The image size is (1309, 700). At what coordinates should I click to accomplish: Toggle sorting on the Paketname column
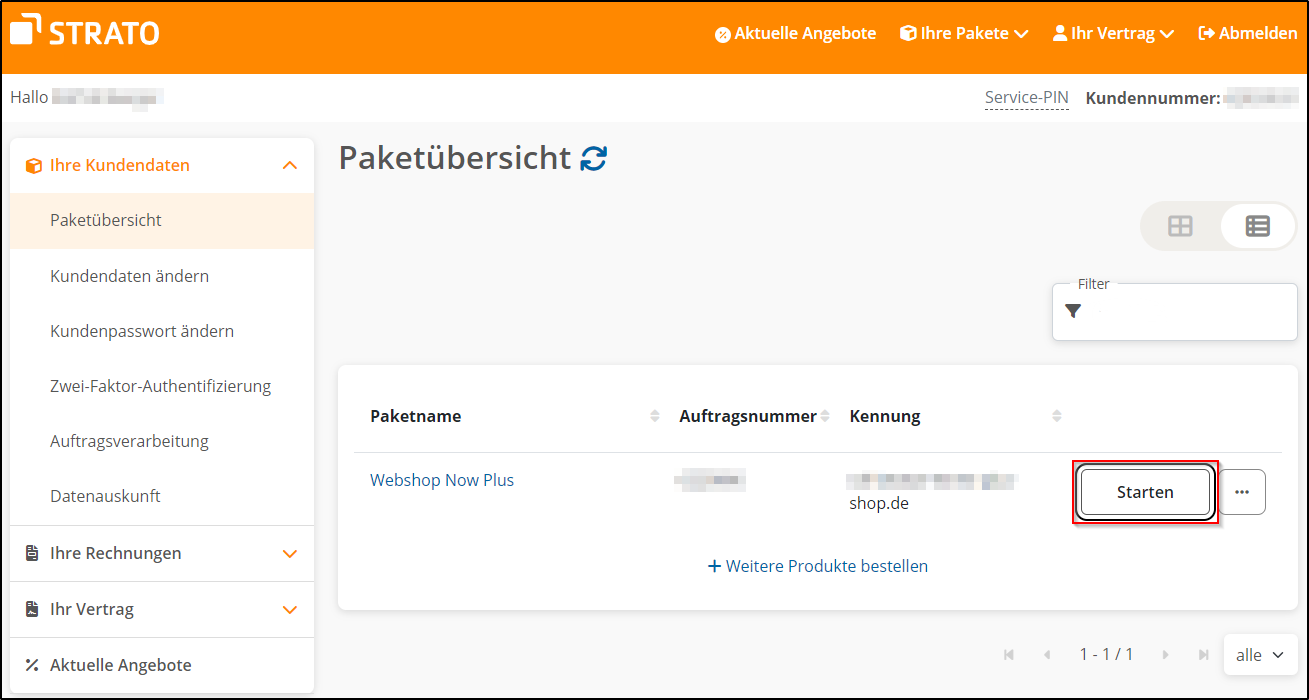(655, 415)
